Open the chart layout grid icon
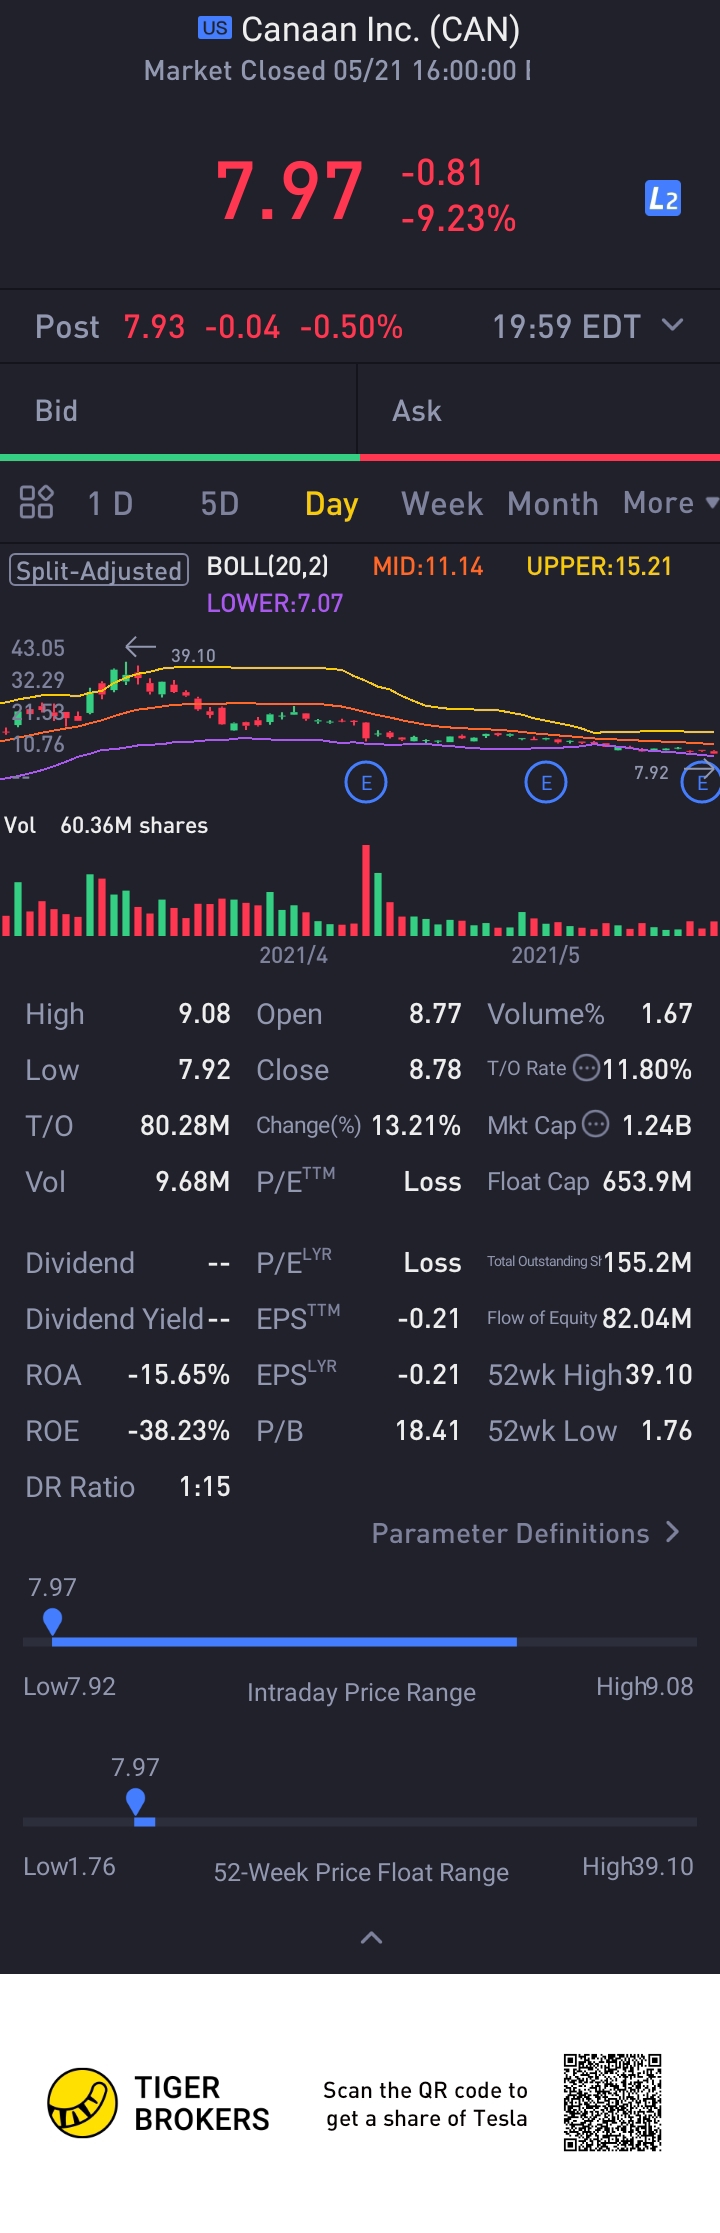 click(37, 502)
